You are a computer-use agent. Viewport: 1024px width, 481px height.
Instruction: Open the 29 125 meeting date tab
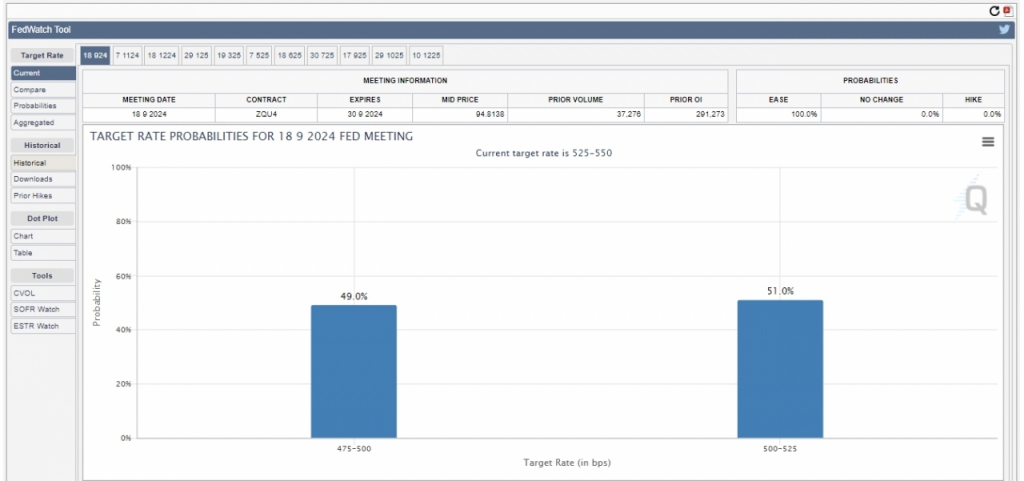point(197,55)
